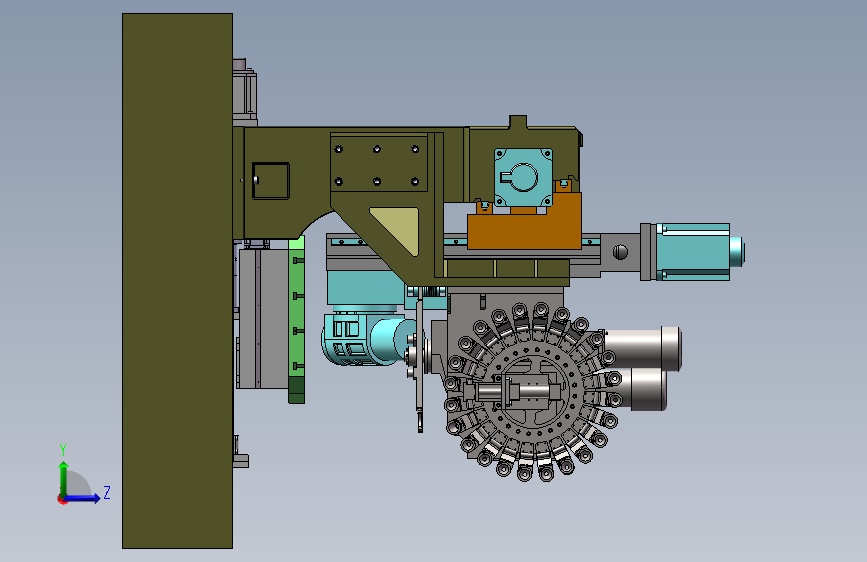
Task: Select the six-bolt cover plate on the arm
Action: 379,163
